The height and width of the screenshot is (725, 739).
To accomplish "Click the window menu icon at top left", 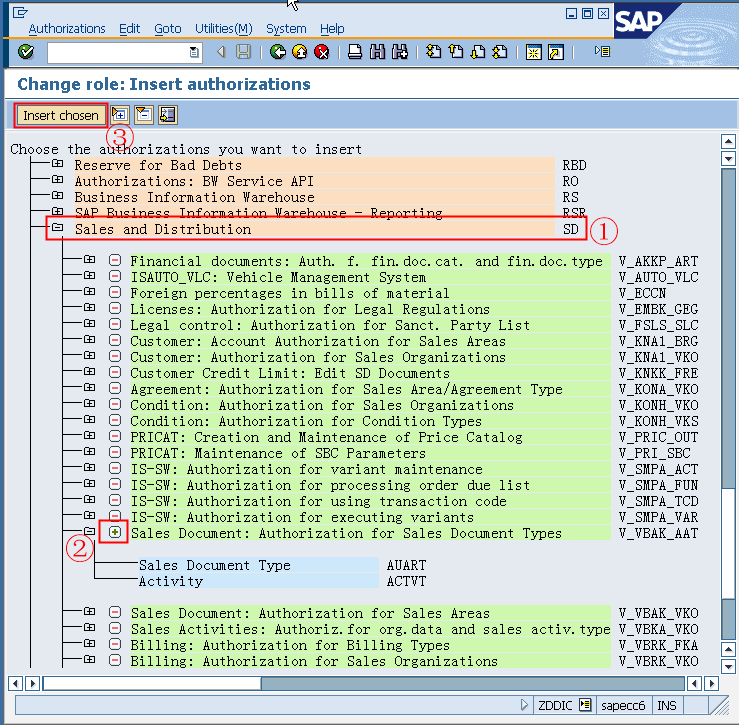I will click(20, 12).
